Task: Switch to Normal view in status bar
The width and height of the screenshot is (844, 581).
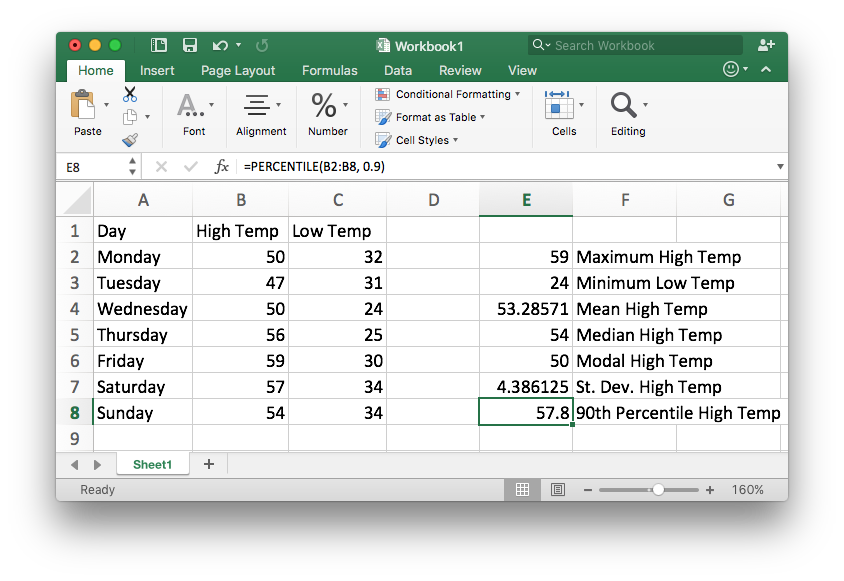Action: click(522, 490)
